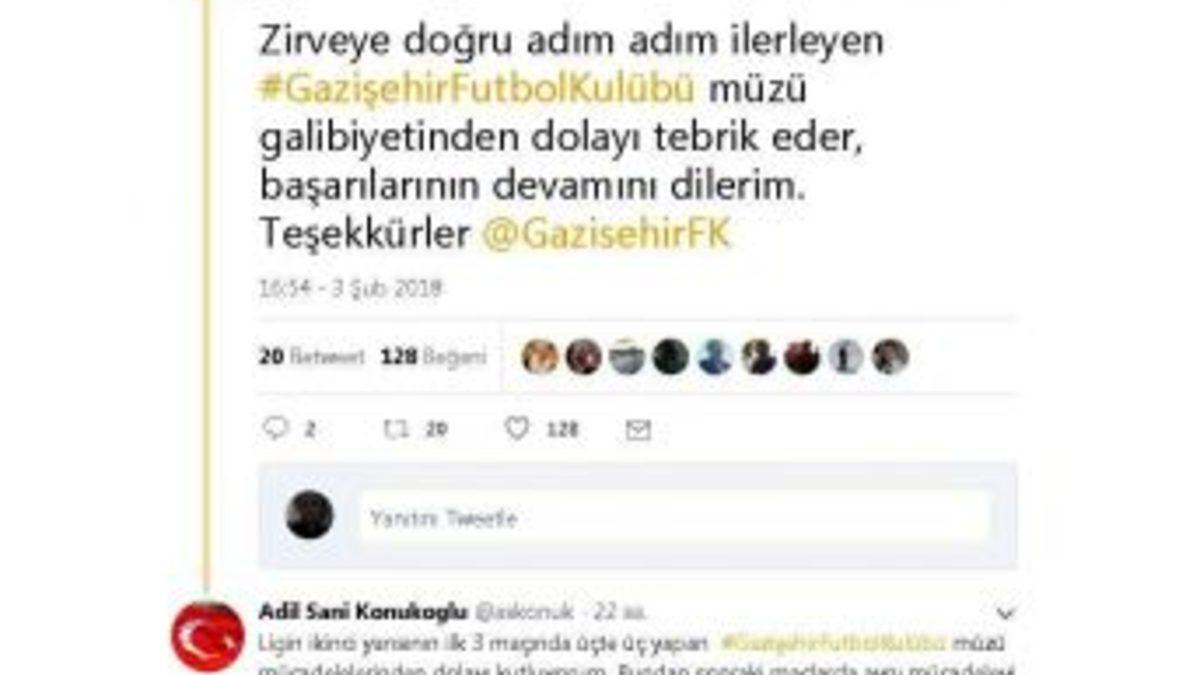Like the tweet with heart icon

coord(516,429)
